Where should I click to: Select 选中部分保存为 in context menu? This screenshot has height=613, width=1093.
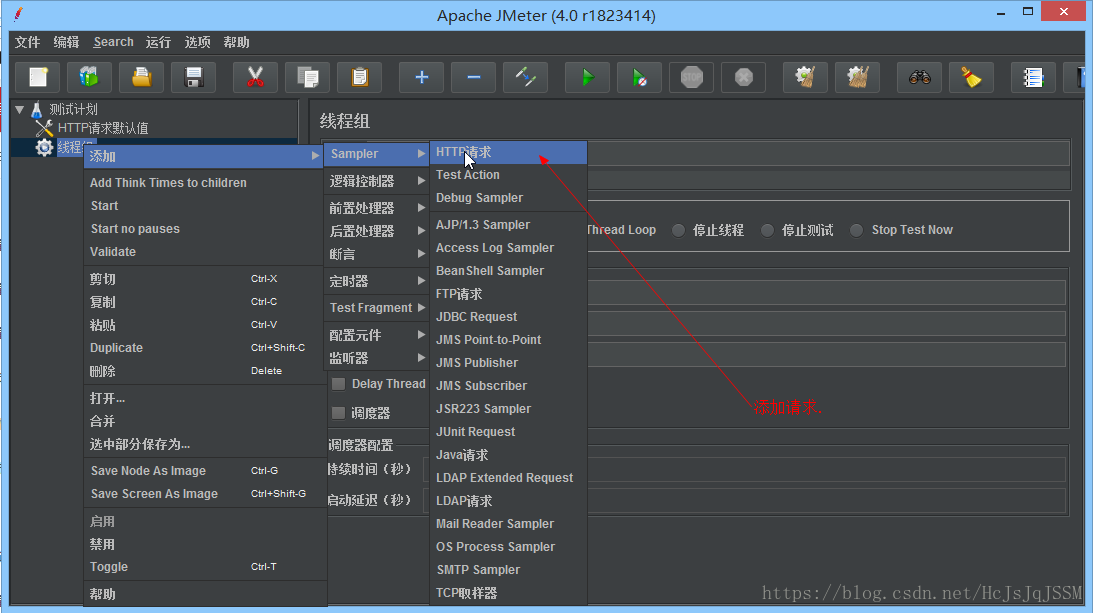[205, 444]
